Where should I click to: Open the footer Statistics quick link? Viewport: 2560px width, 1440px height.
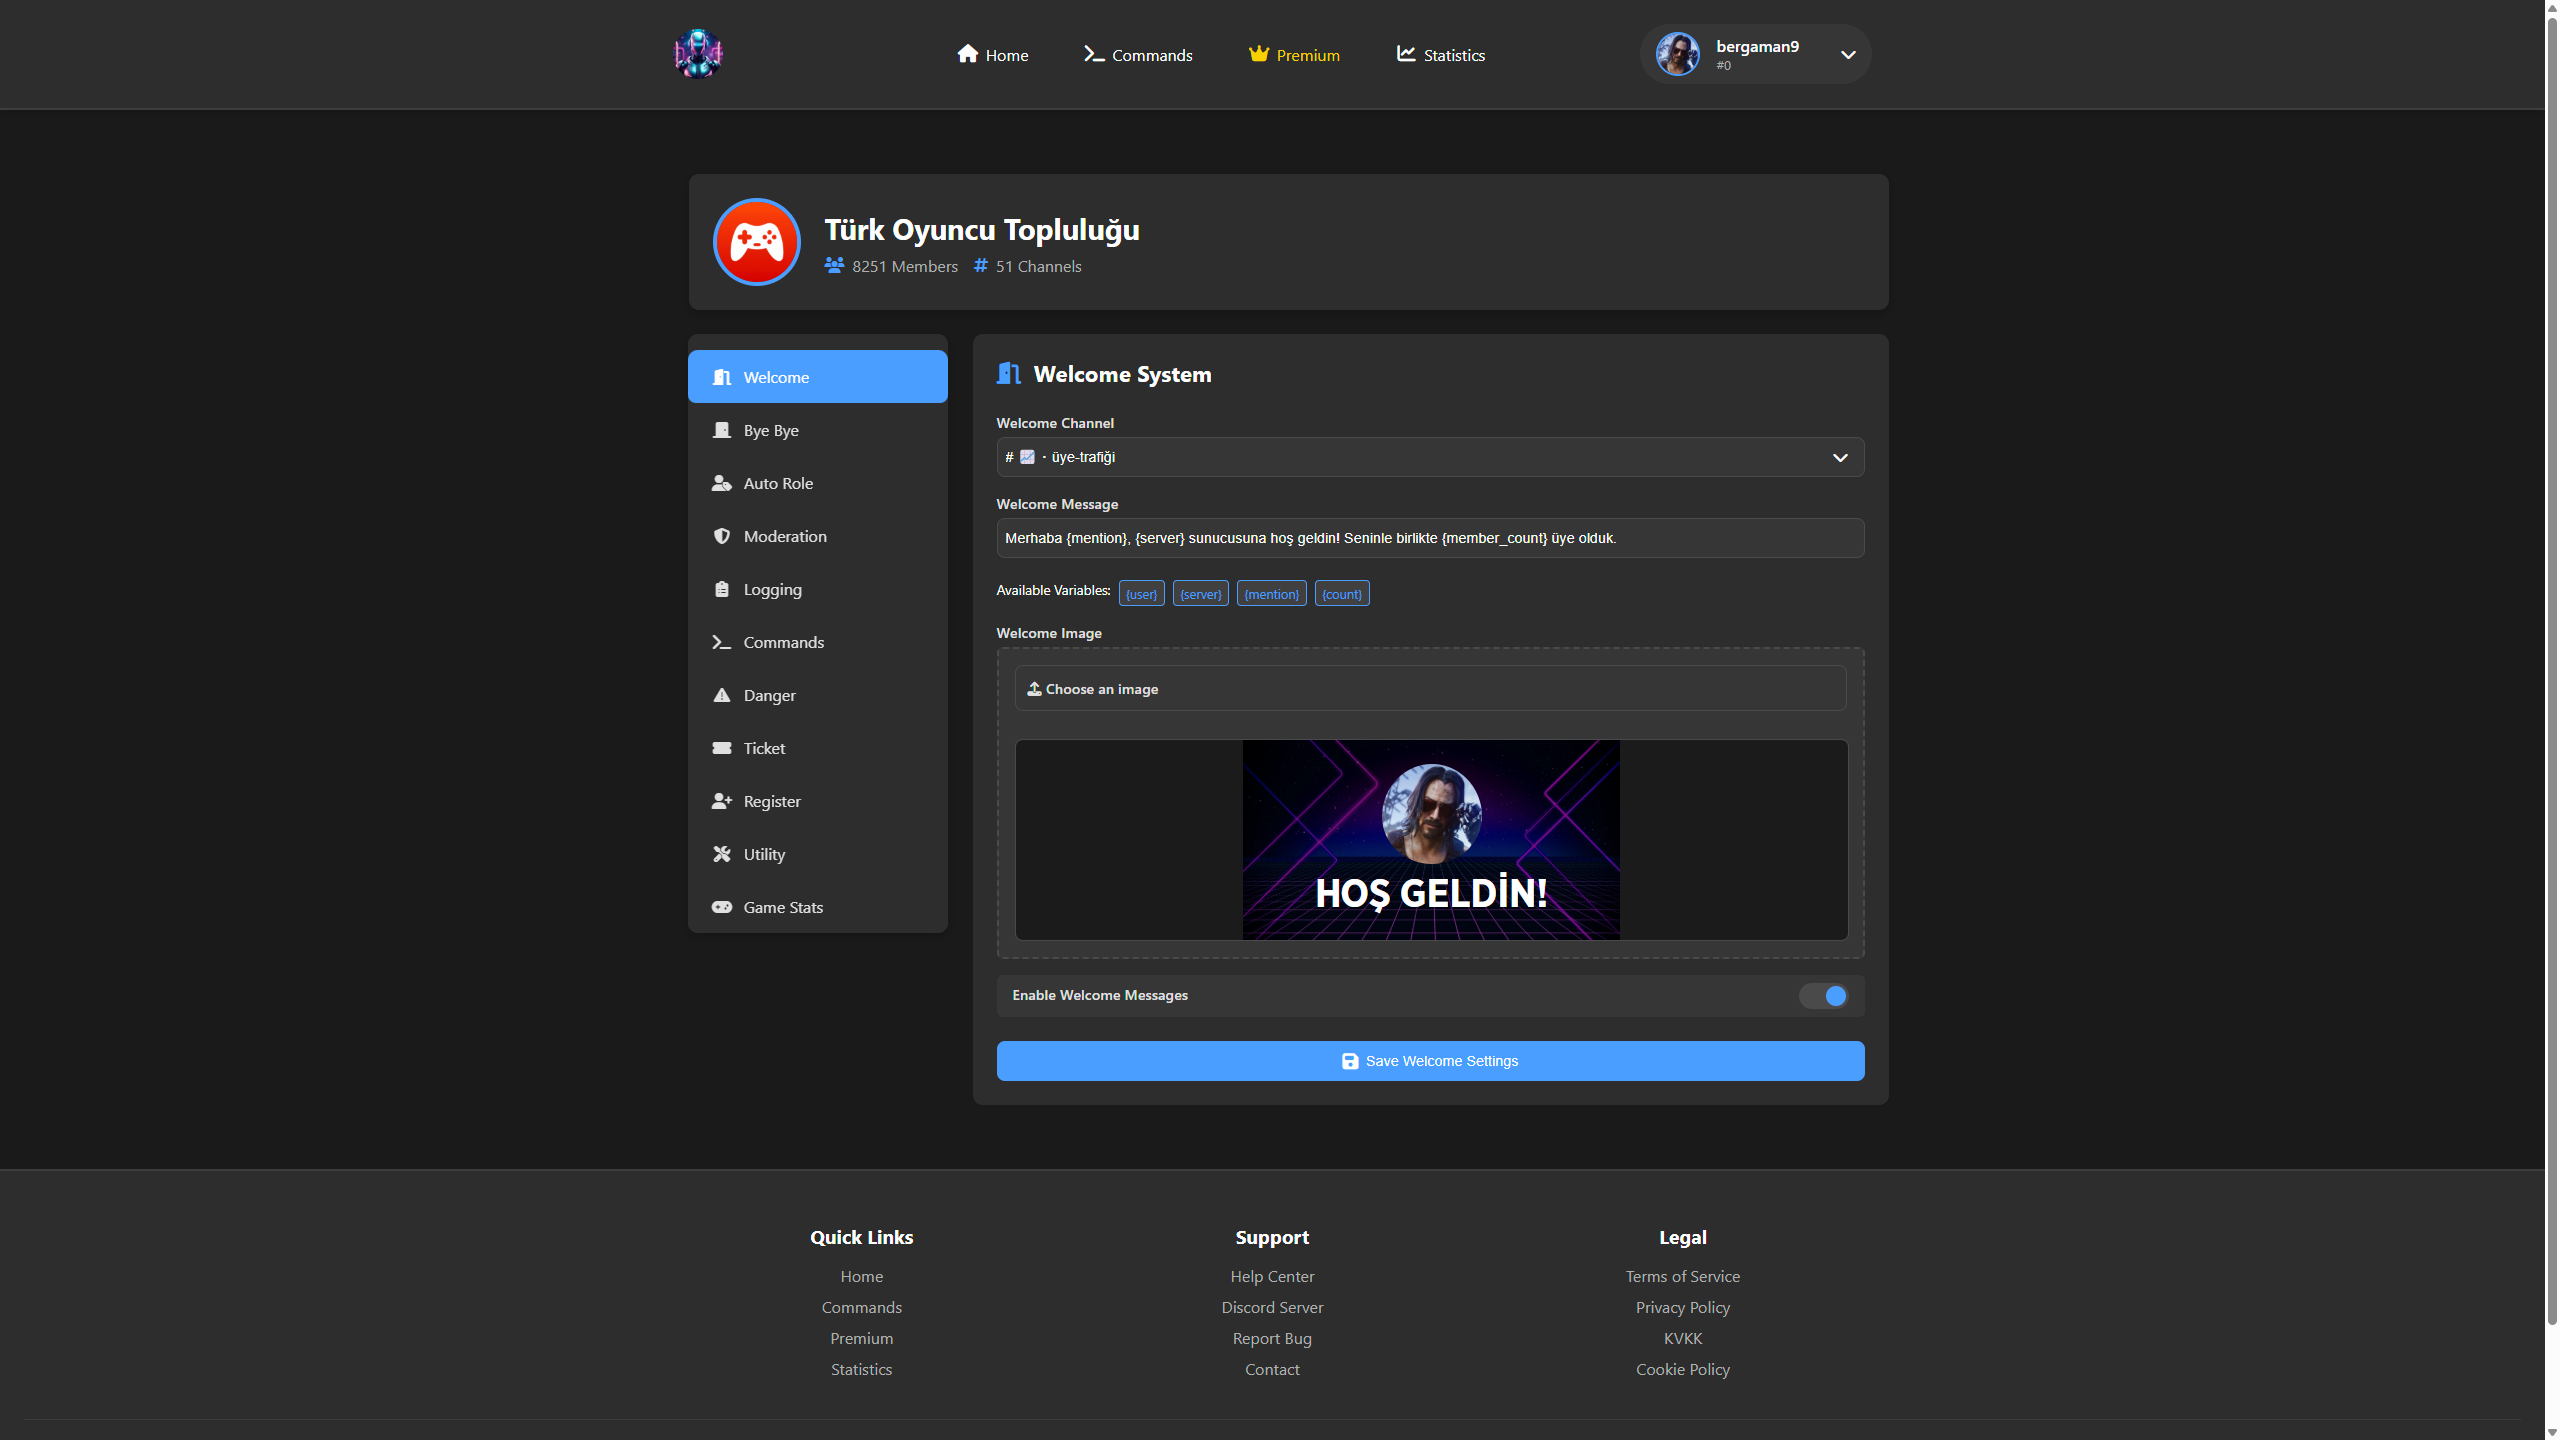coord(862,1369)
